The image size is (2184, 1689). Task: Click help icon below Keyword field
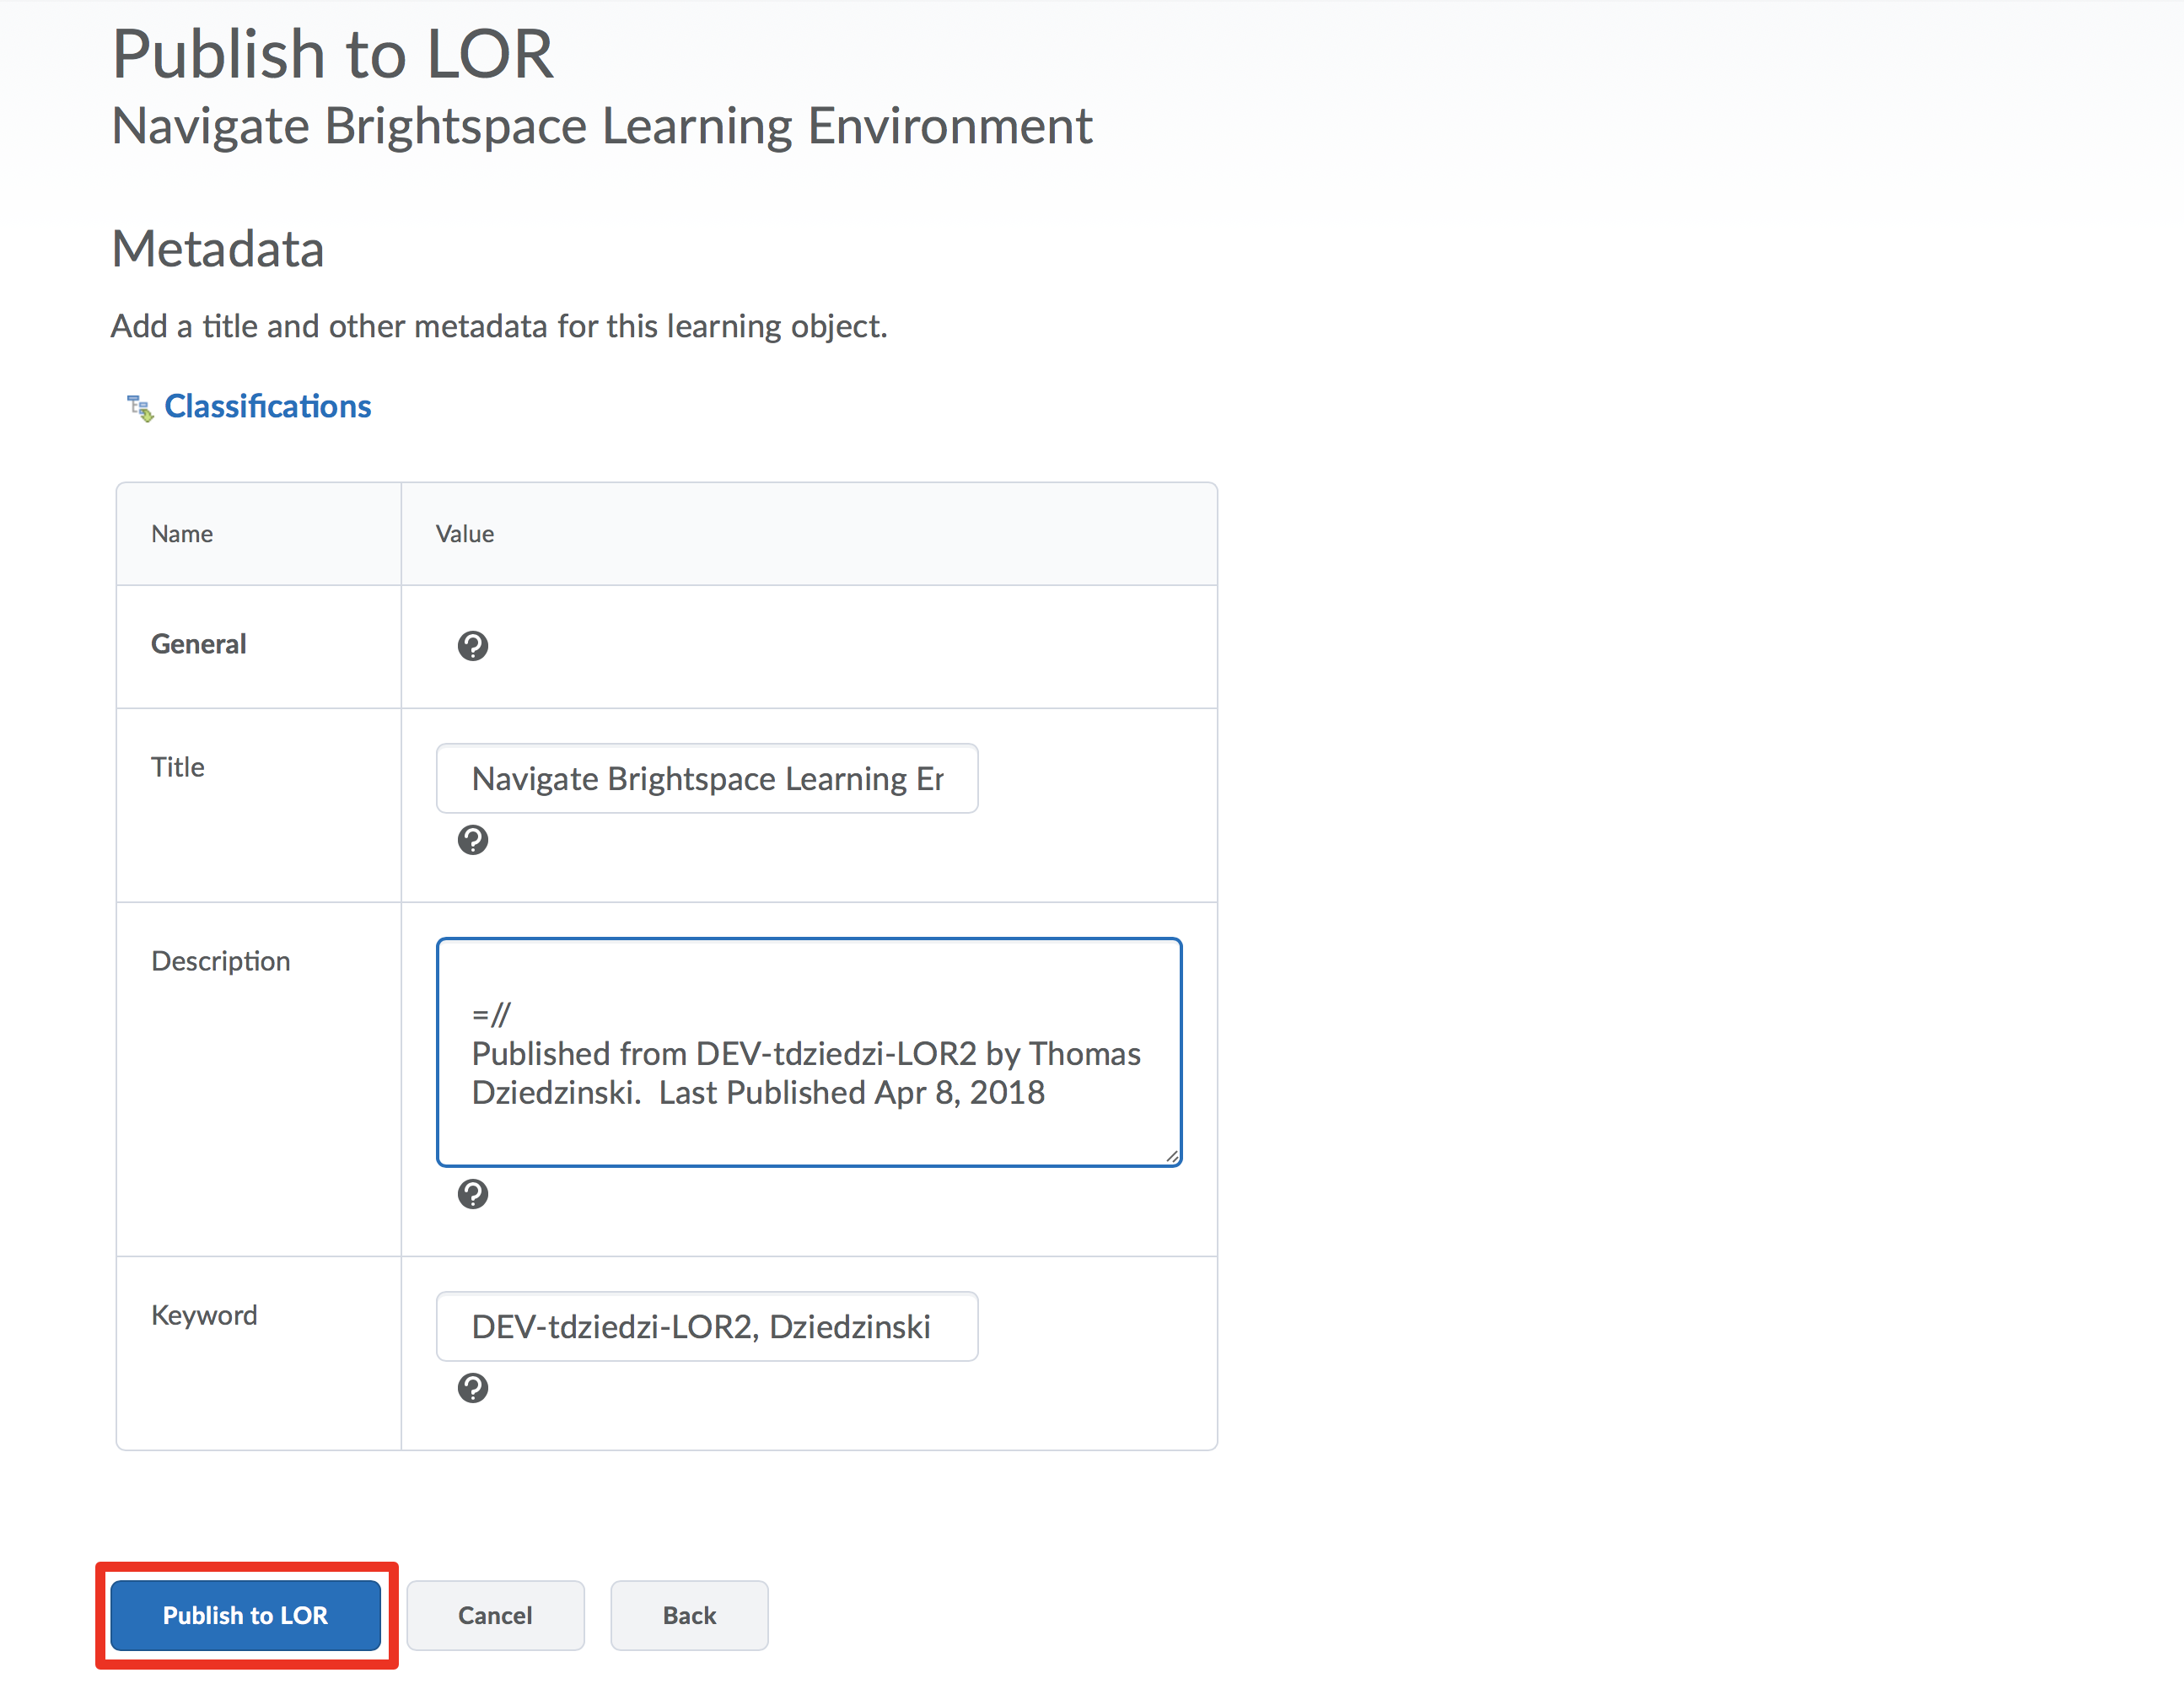pos(473,1388)
